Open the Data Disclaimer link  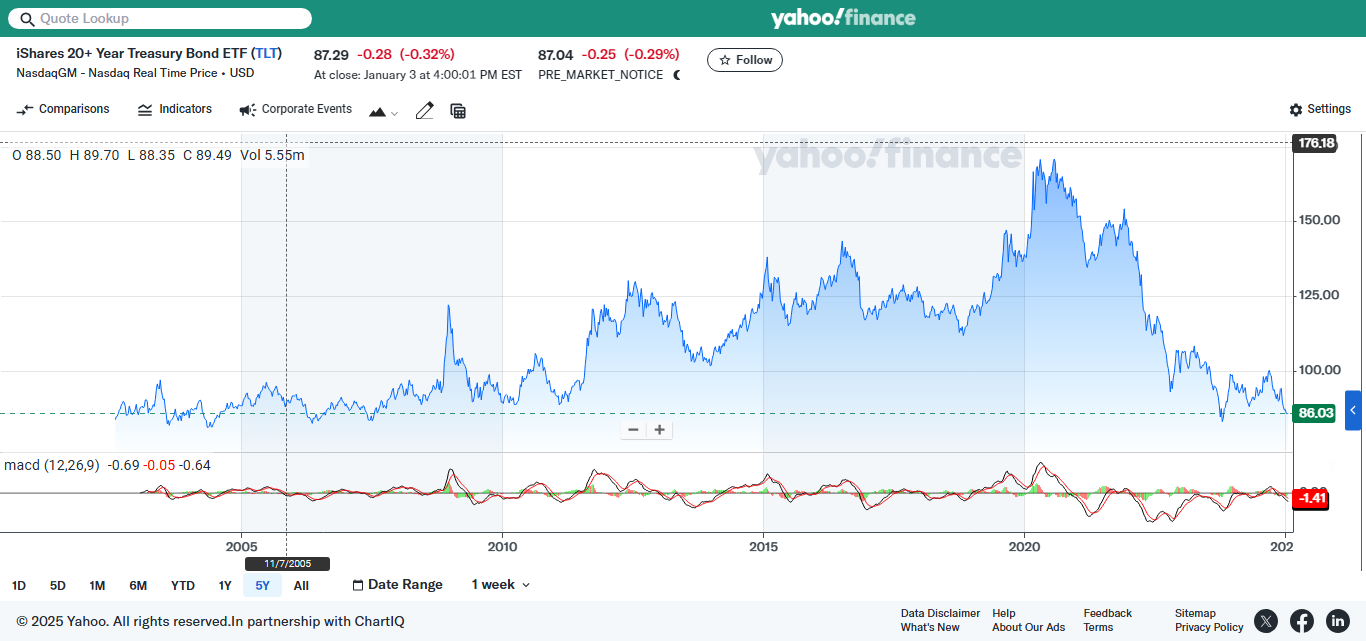[940, 614]
